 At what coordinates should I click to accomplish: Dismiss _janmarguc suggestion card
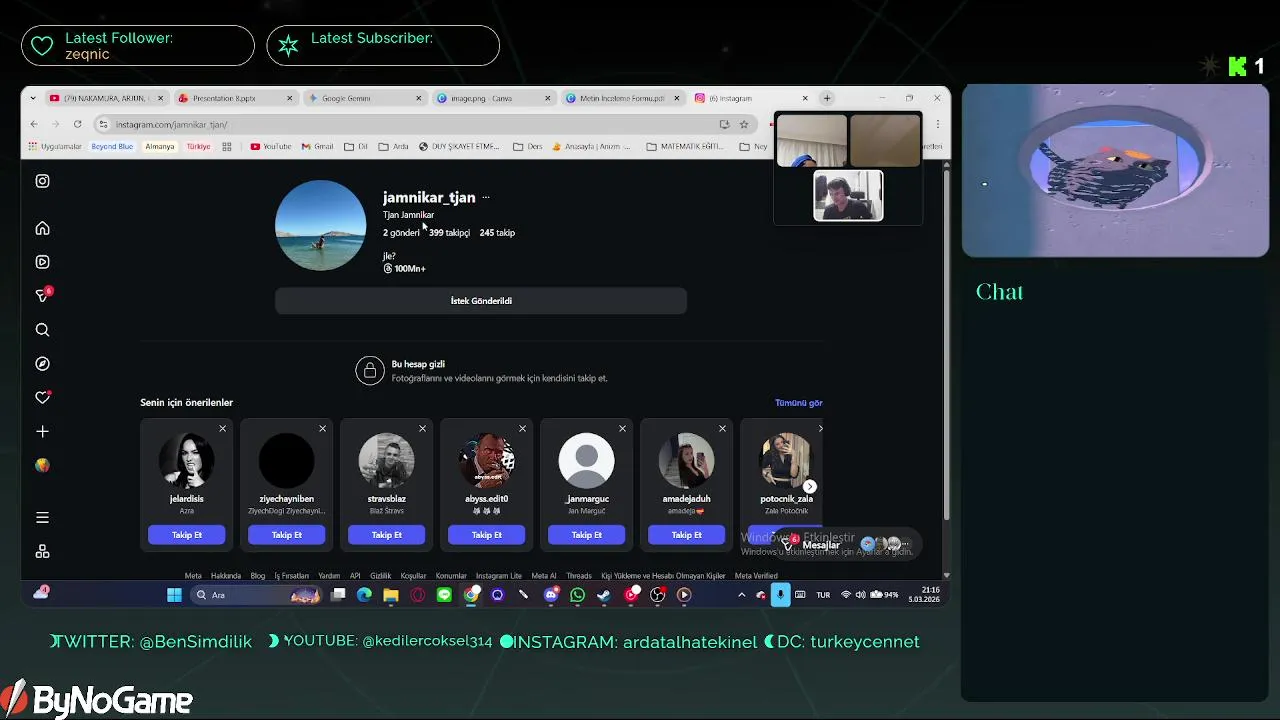(622, 428)
